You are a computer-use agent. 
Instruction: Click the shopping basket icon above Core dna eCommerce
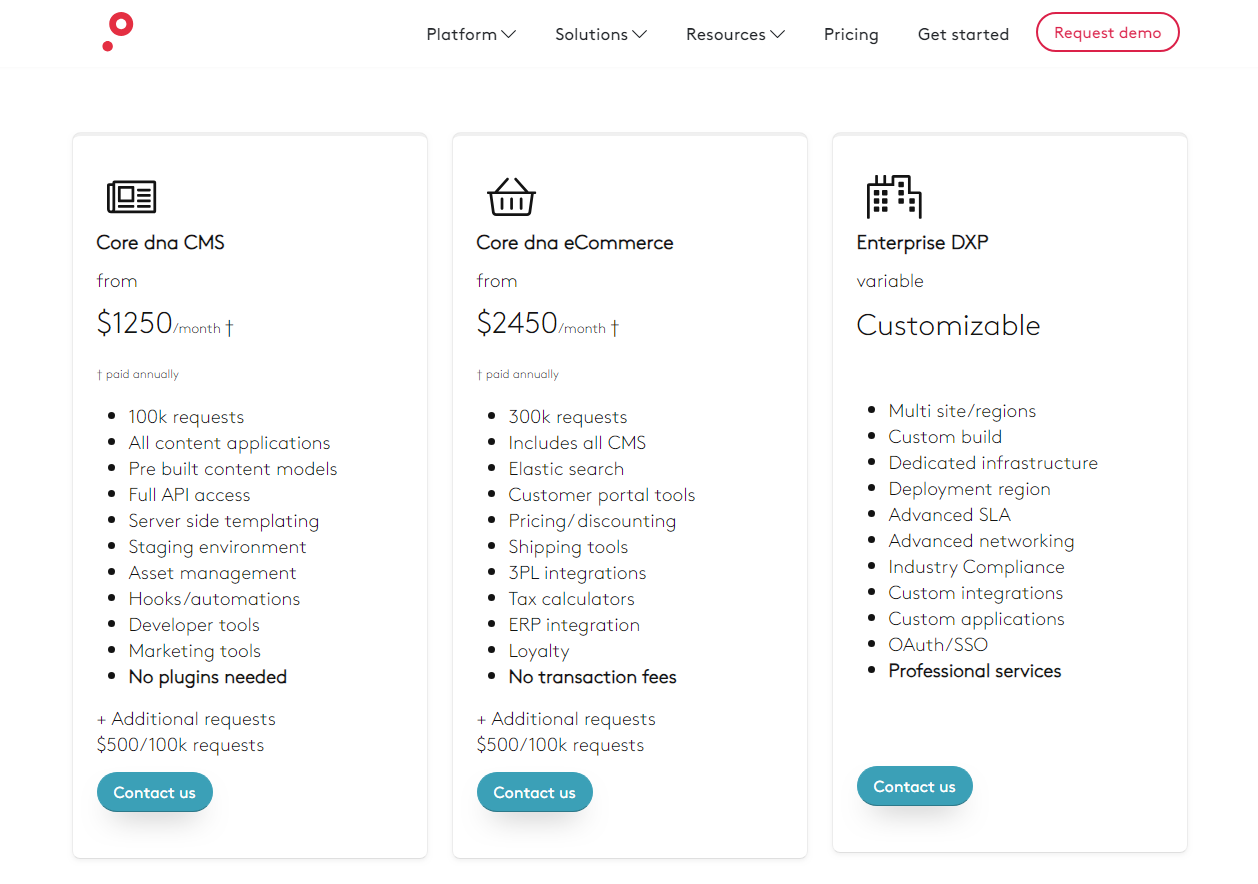pos(511,196)
